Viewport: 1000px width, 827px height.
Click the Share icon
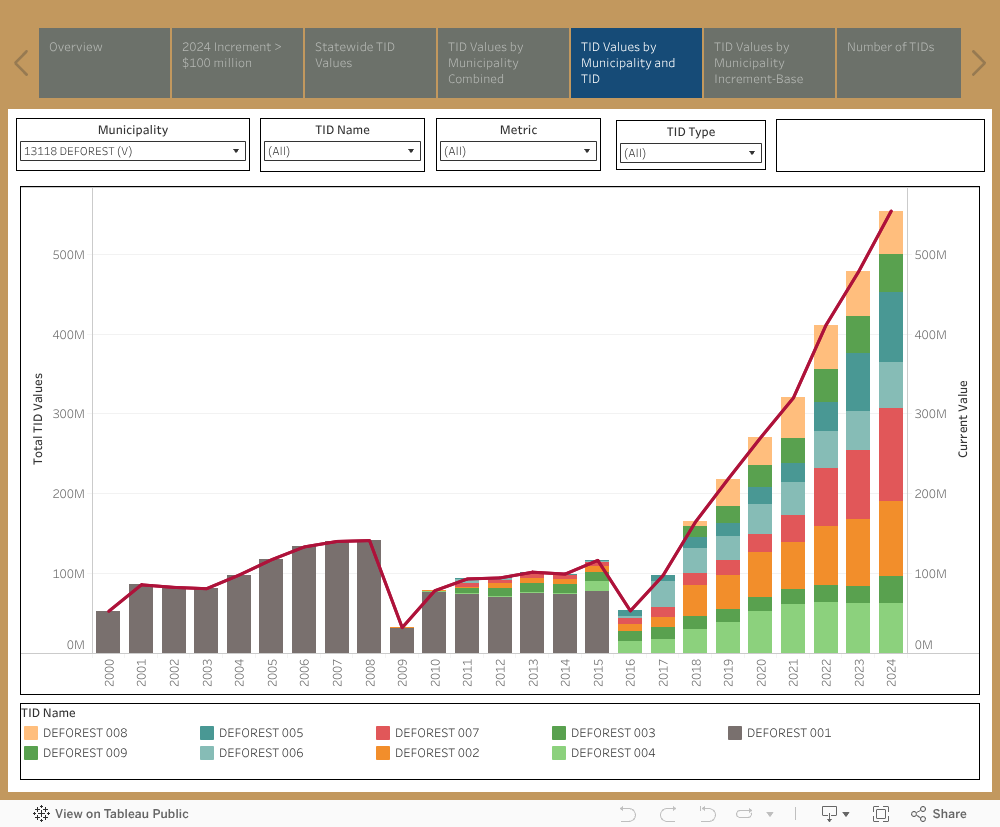(938, 814)
